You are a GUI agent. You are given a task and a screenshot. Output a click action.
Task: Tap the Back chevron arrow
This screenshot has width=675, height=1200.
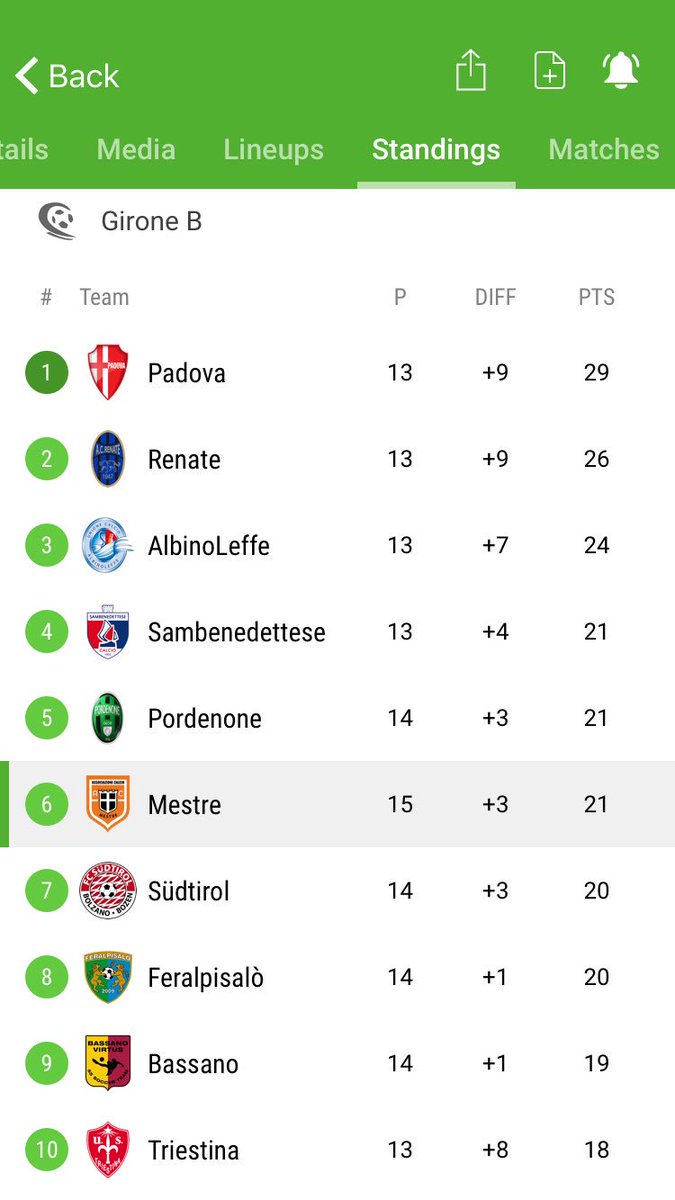(27, 76)
